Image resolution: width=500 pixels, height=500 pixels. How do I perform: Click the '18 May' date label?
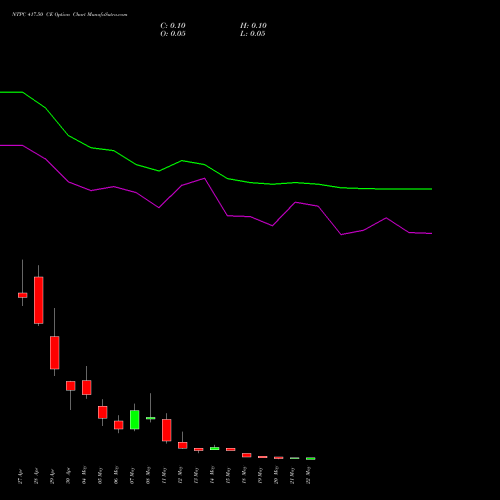click(x=244, y=475)
